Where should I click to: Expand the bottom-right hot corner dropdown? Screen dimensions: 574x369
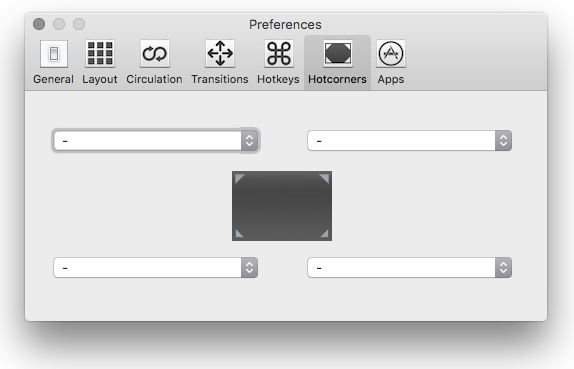410,268
